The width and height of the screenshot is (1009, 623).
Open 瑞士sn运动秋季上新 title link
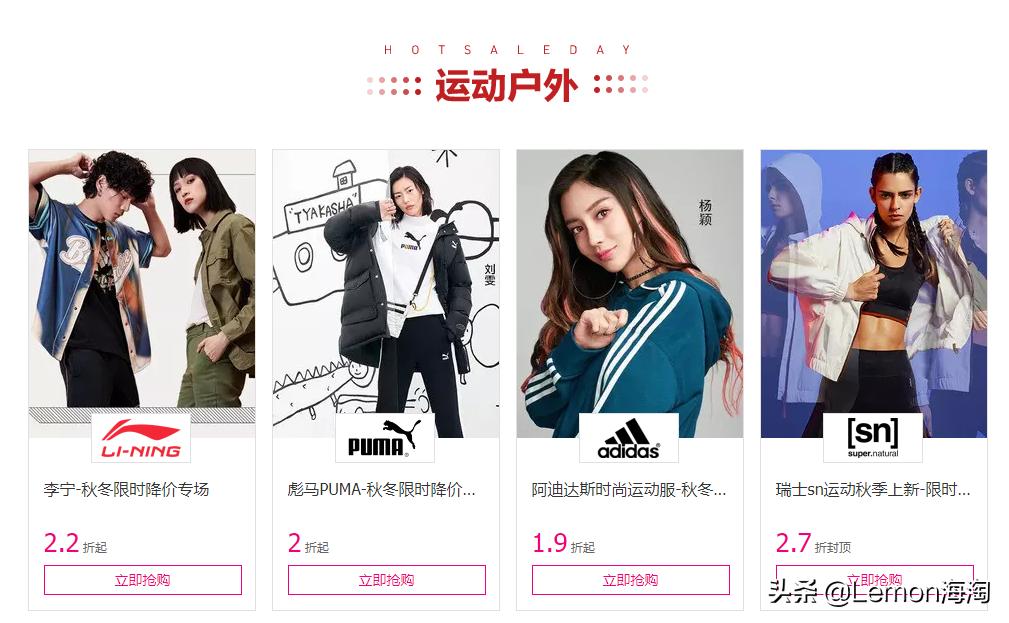[x=873, y=490]
